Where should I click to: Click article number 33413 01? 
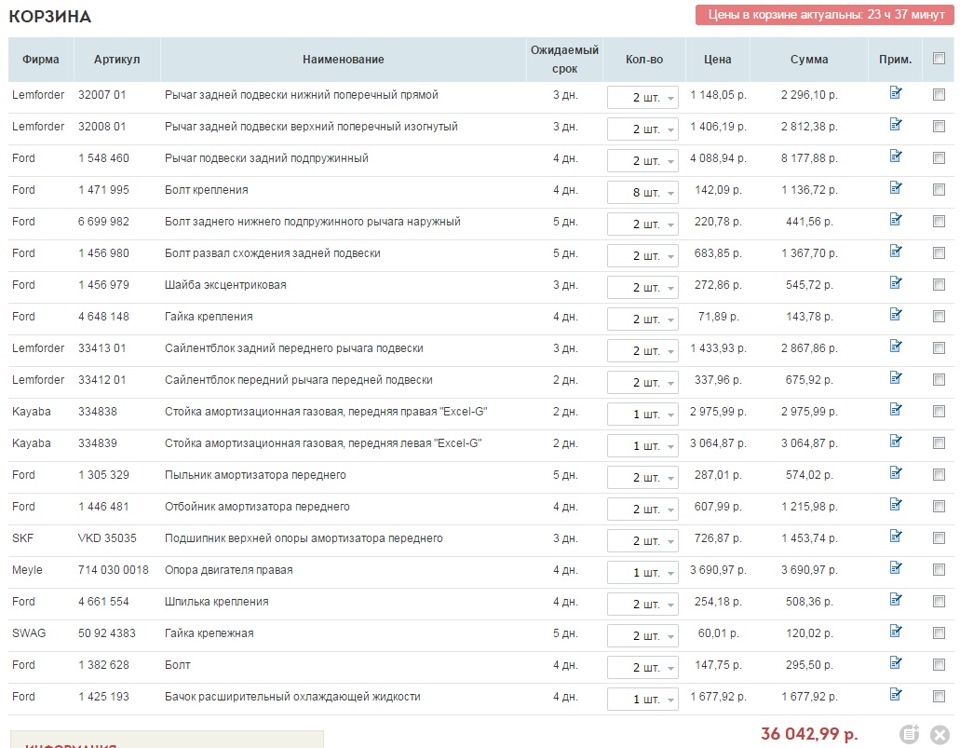(102, 348)
